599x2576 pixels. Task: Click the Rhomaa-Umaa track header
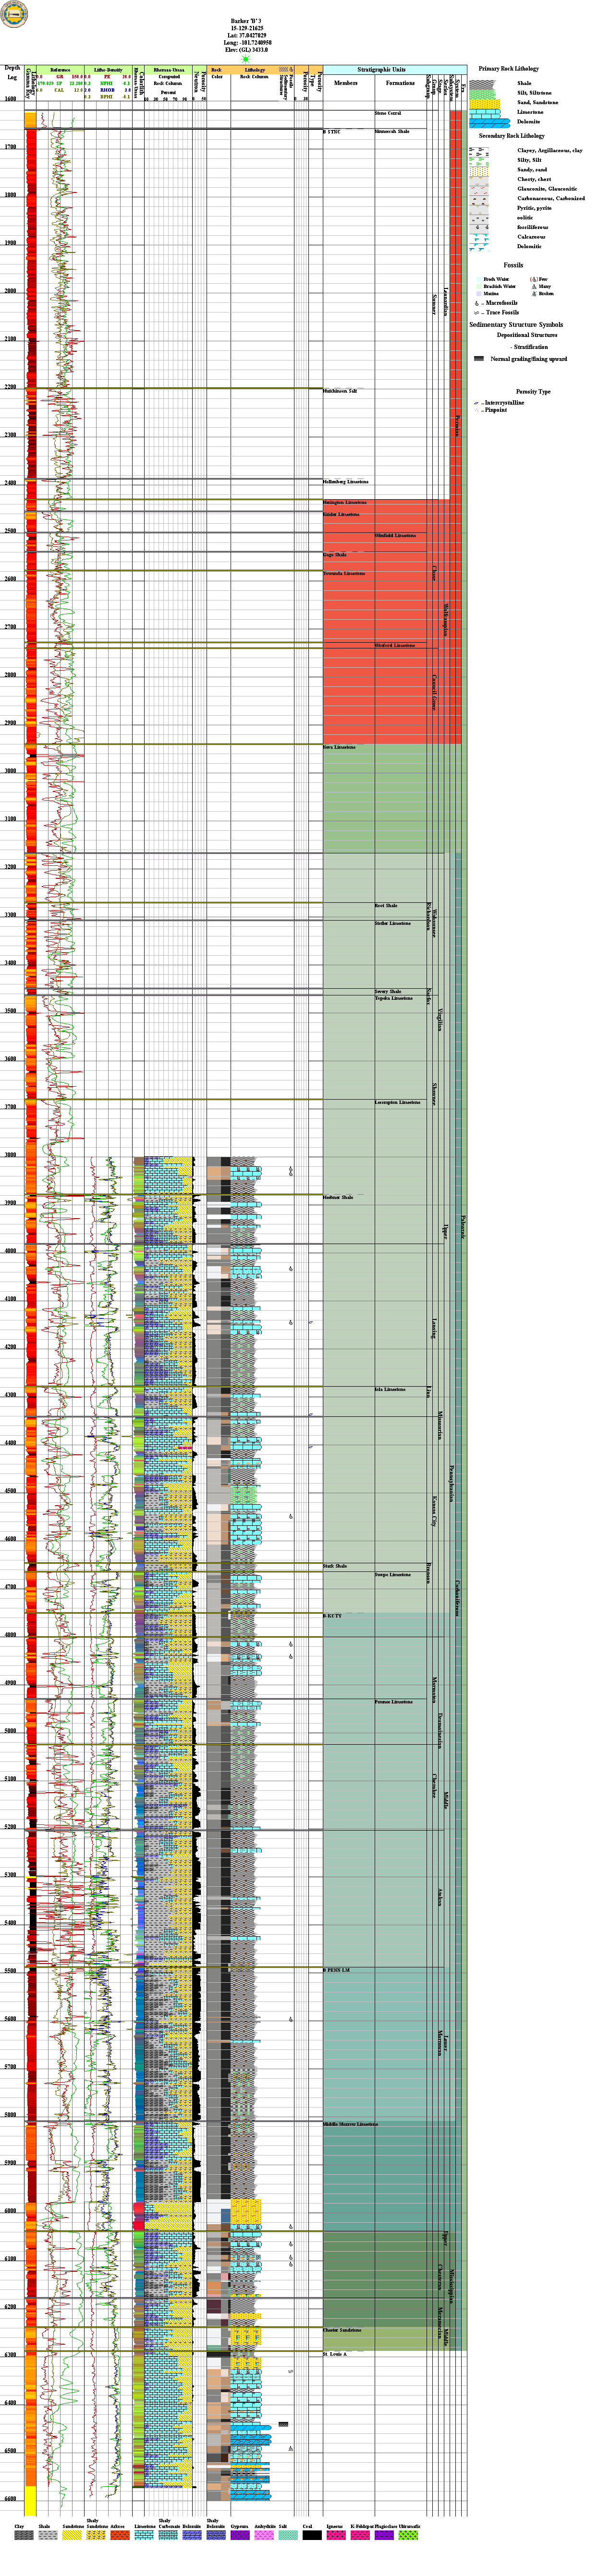pyautogui.click(x=168, y=70)
